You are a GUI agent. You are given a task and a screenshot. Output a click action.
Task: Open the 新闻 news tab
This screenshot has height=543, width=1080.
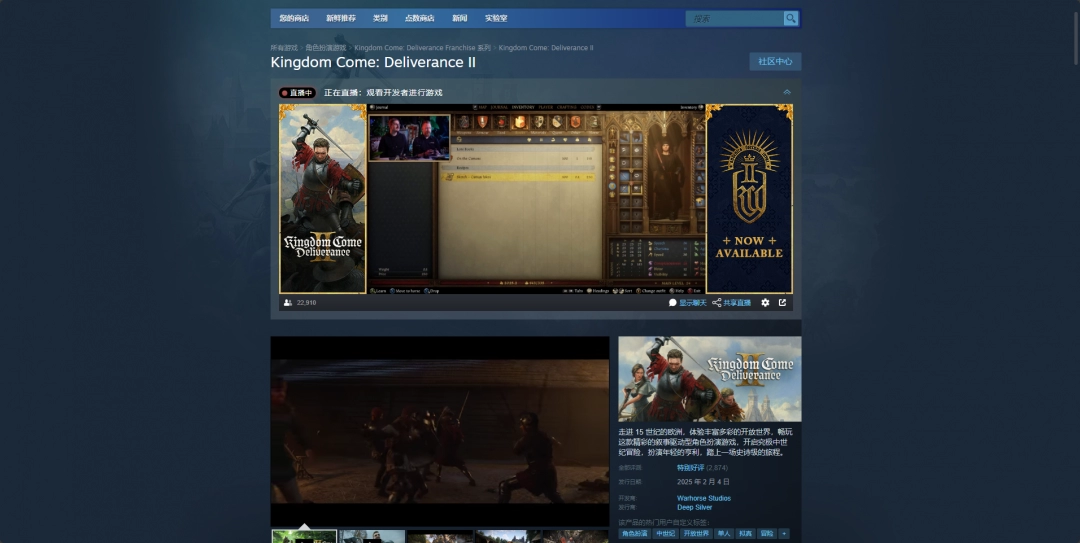pos(459,18)
